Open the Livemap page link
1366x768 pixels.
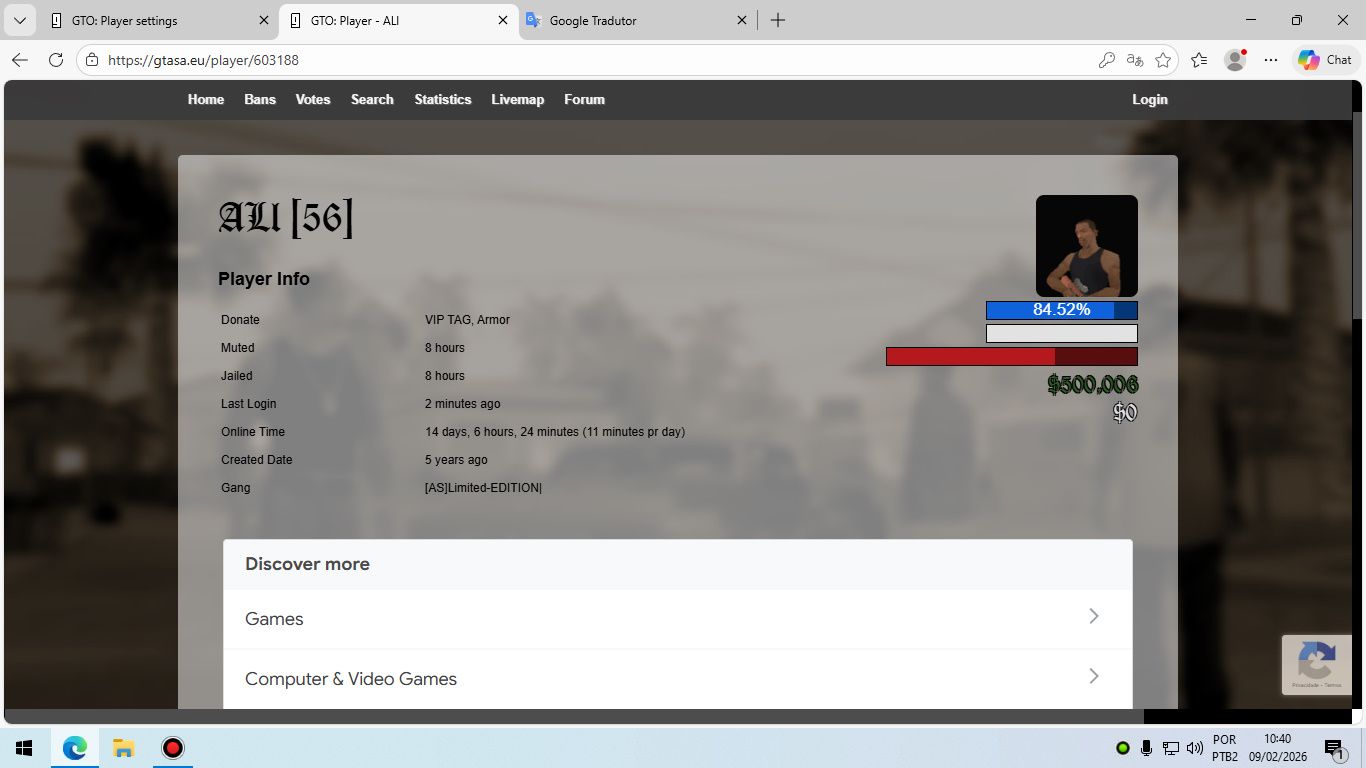click(x=517, y=100)
